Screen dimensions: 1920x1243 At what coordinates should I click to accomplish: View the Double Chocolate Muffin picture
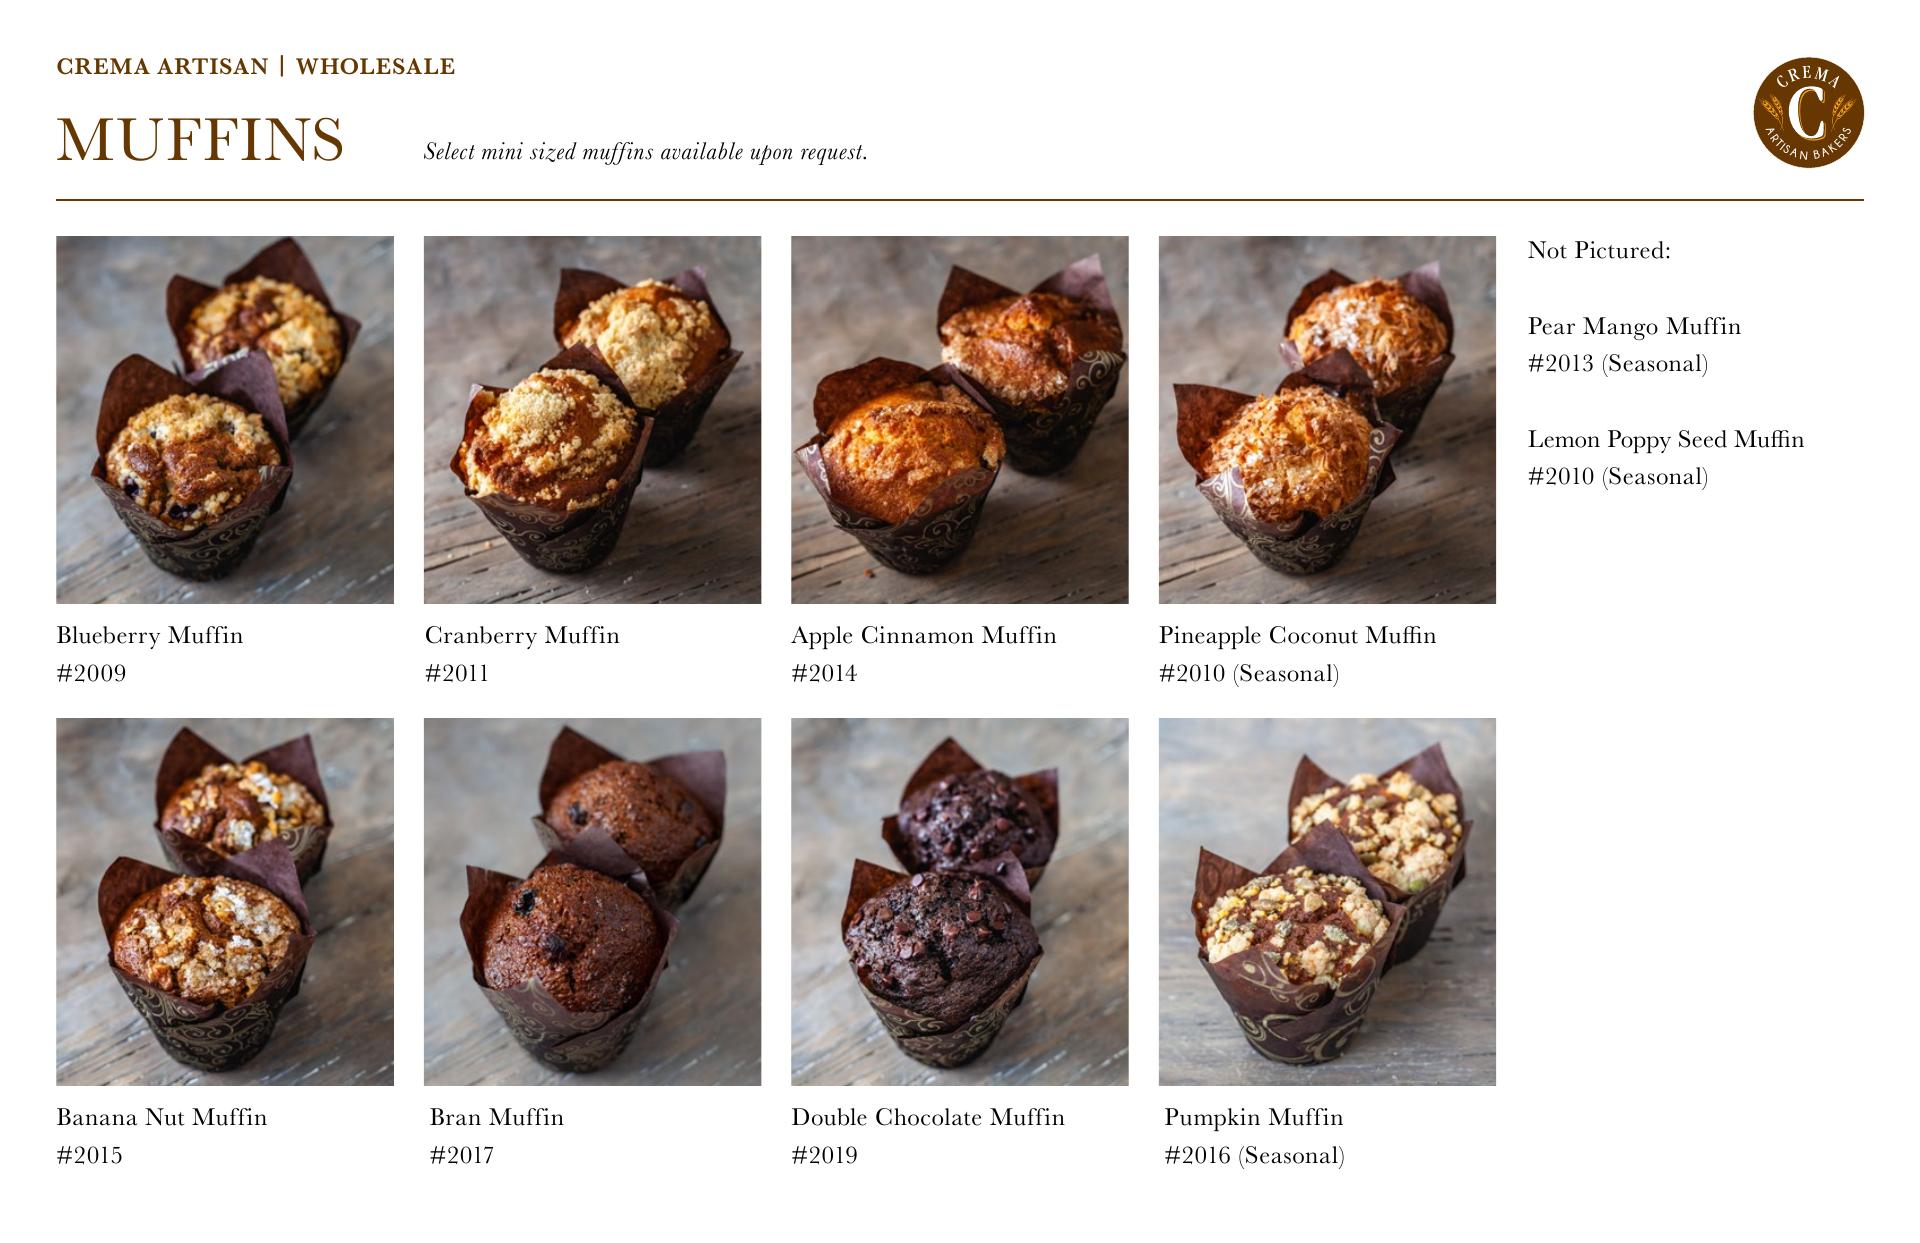[x=960, y=902]
